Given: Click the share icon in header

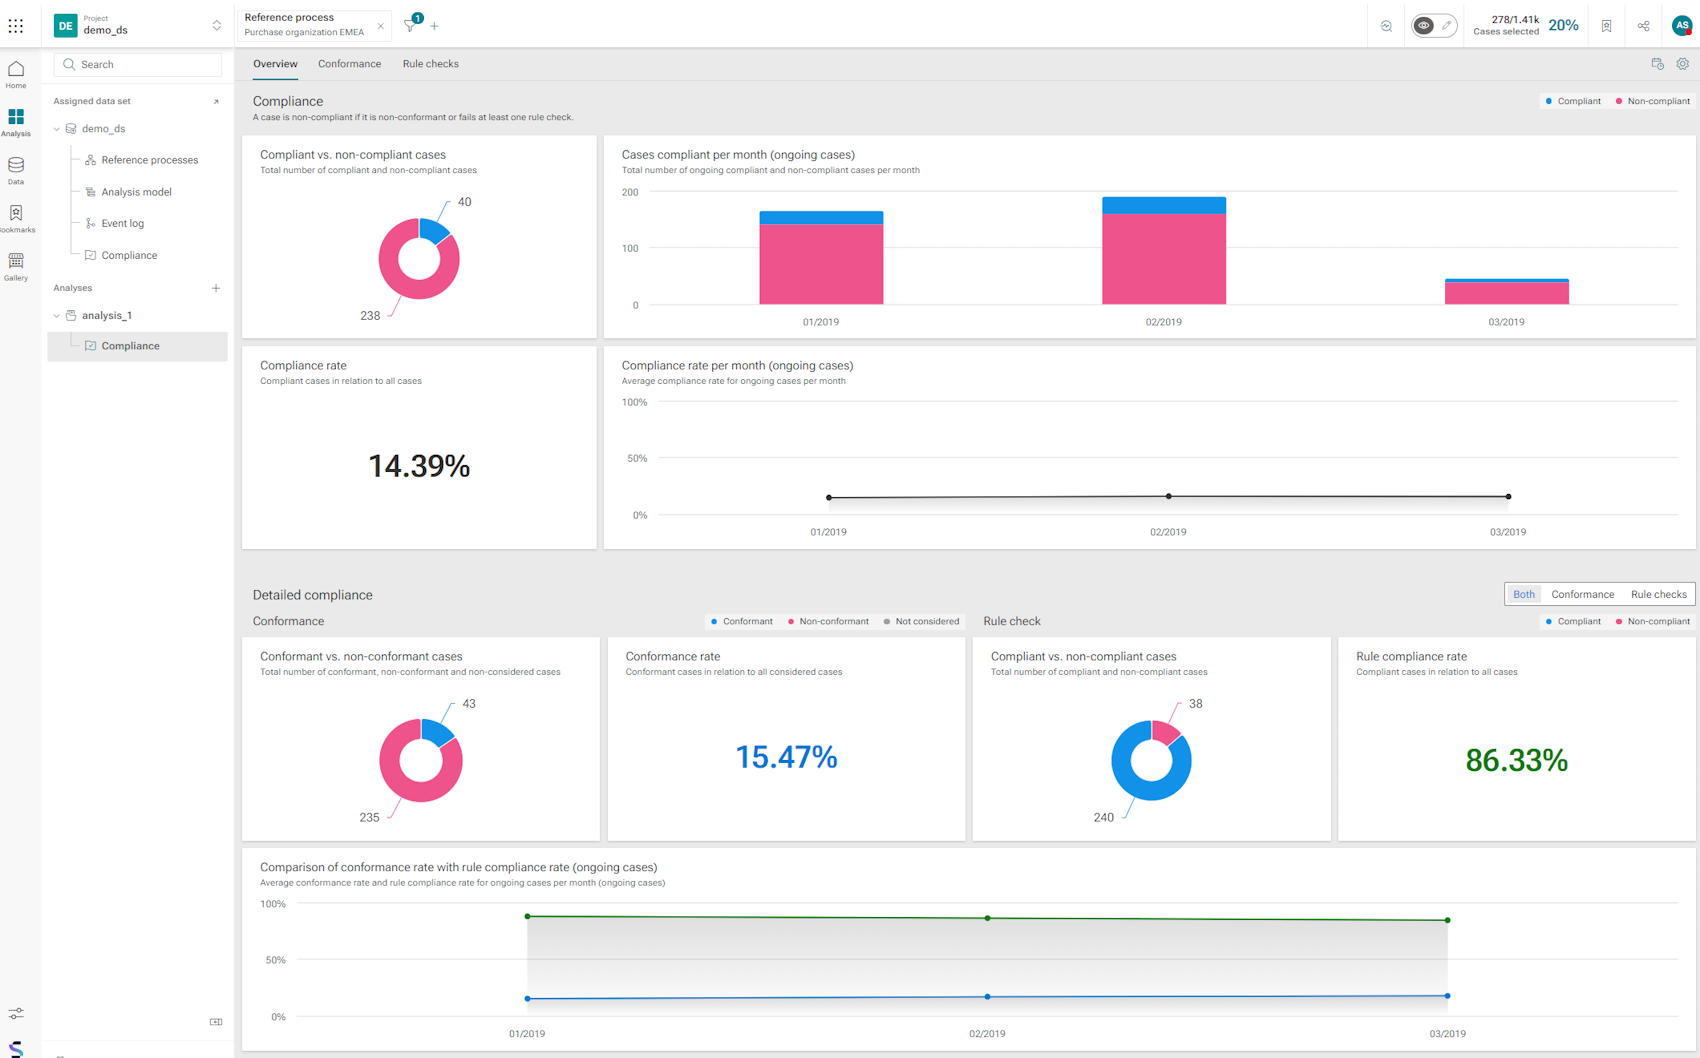Looking at the screenshot, I should (x=1644, y=26).
